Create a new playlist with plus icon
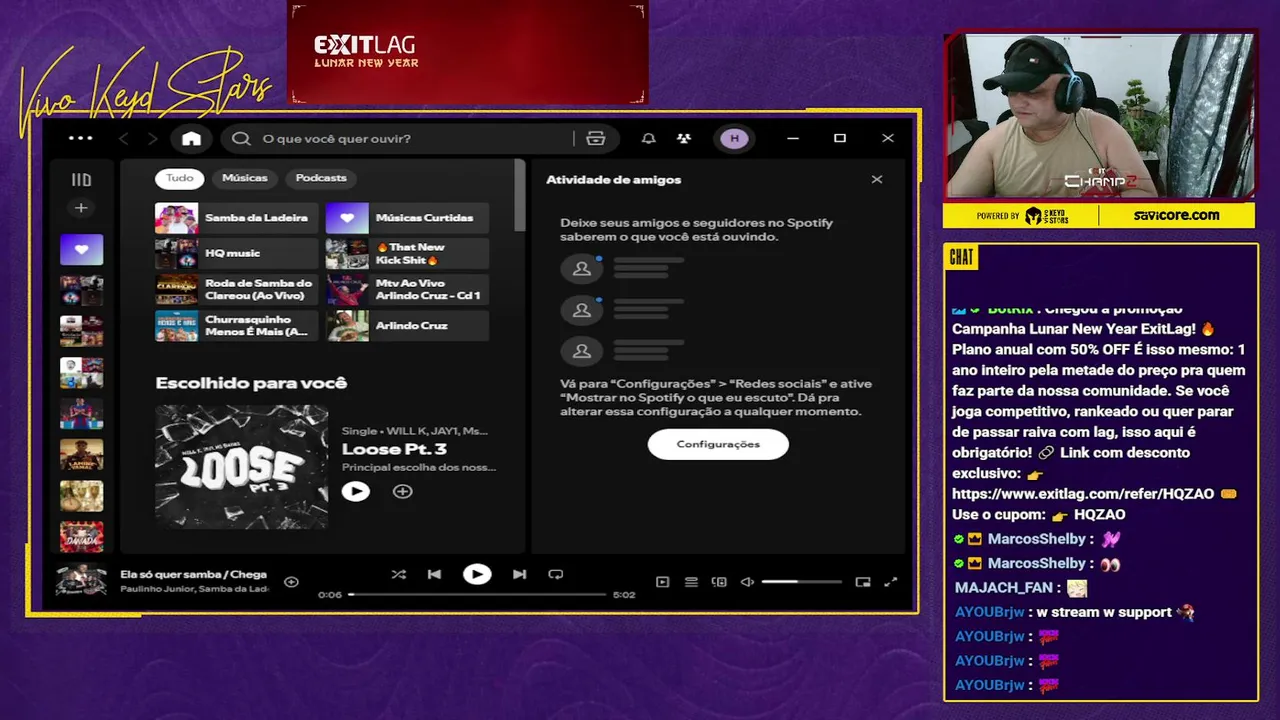This screenshot has height=720, width=1280. [x=81, y=208]
